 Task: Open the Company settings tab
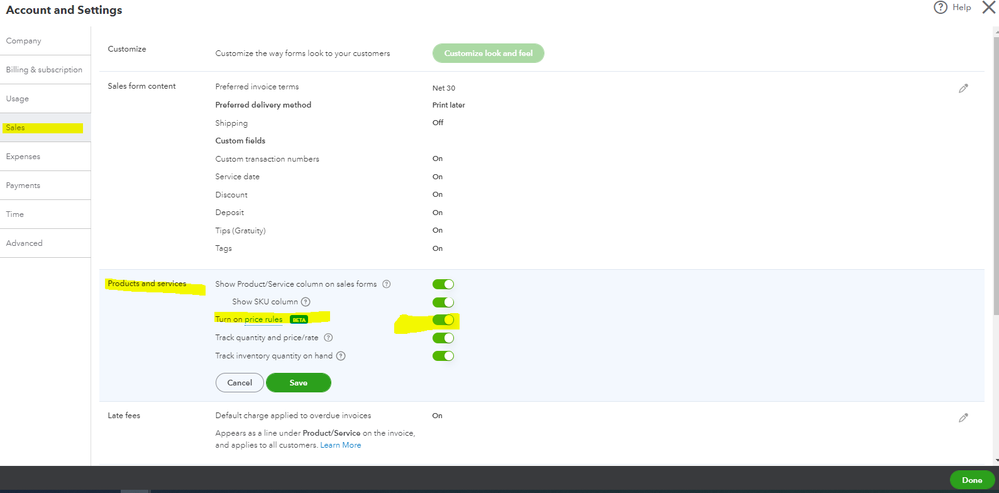(x=45, y=41)
